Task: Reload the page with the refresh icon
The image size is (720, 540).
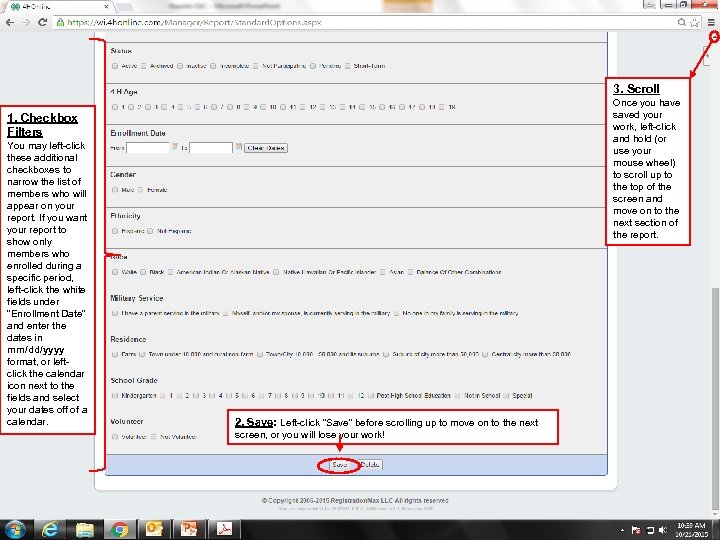Action: click(42, 22)
